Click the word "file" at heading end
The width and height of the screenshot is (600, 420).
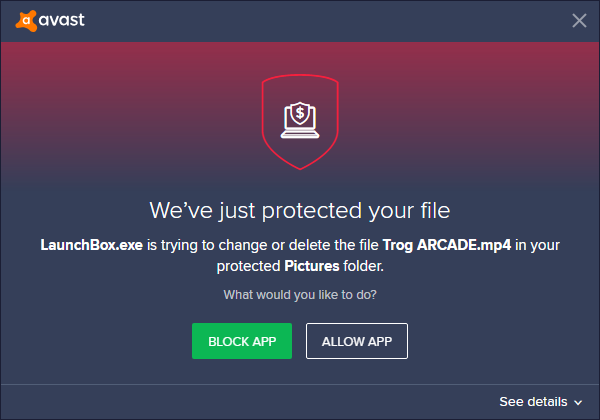435,210
